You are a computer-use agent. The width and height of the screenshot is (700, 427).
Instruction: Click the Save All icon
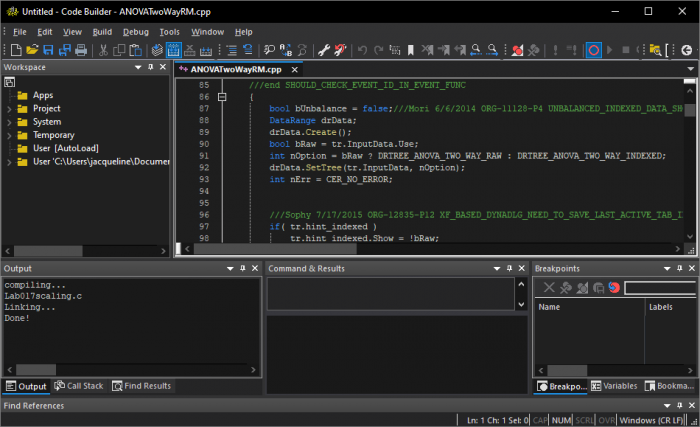(63, 49)
